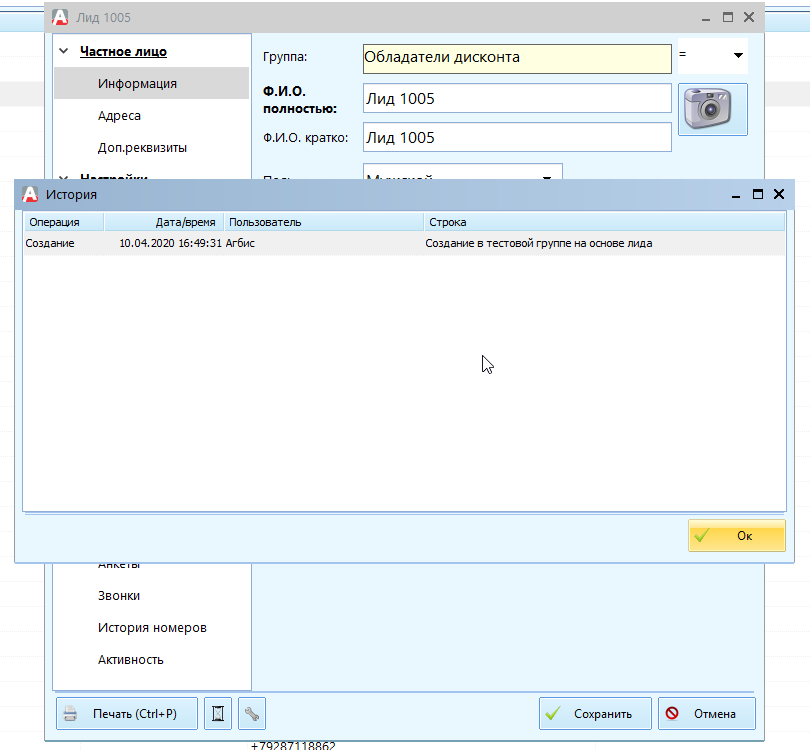Click the Частное лицо heading

point(123,52)
